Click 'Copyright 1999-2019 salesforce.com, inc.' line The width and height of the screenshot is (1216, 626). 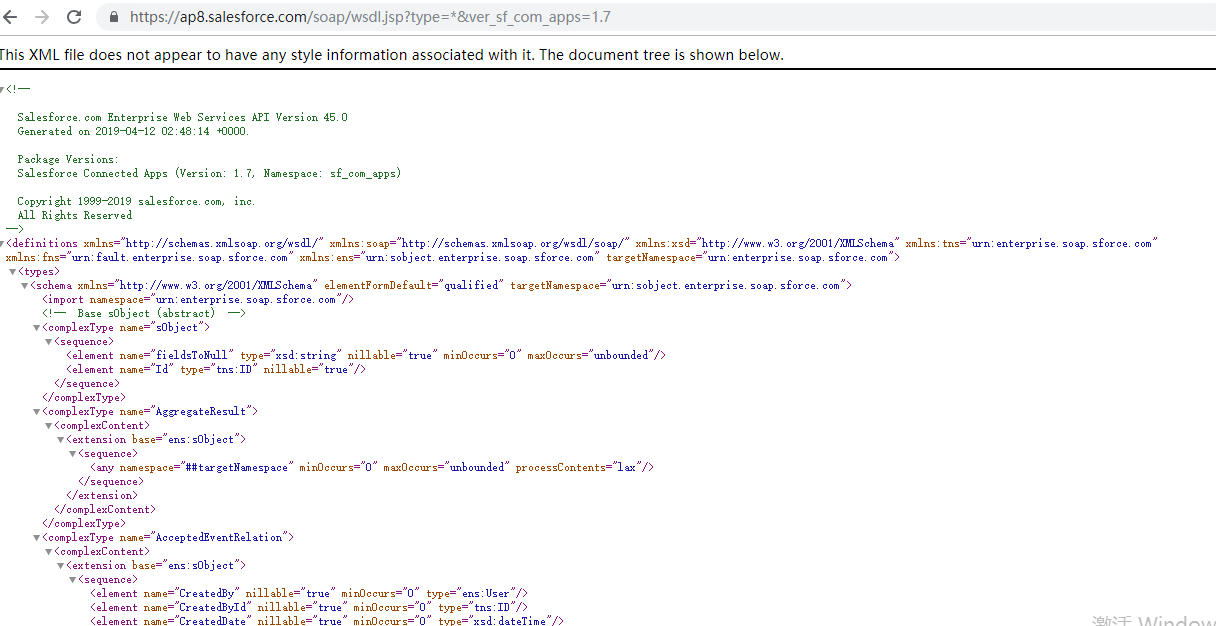(136, 201)
